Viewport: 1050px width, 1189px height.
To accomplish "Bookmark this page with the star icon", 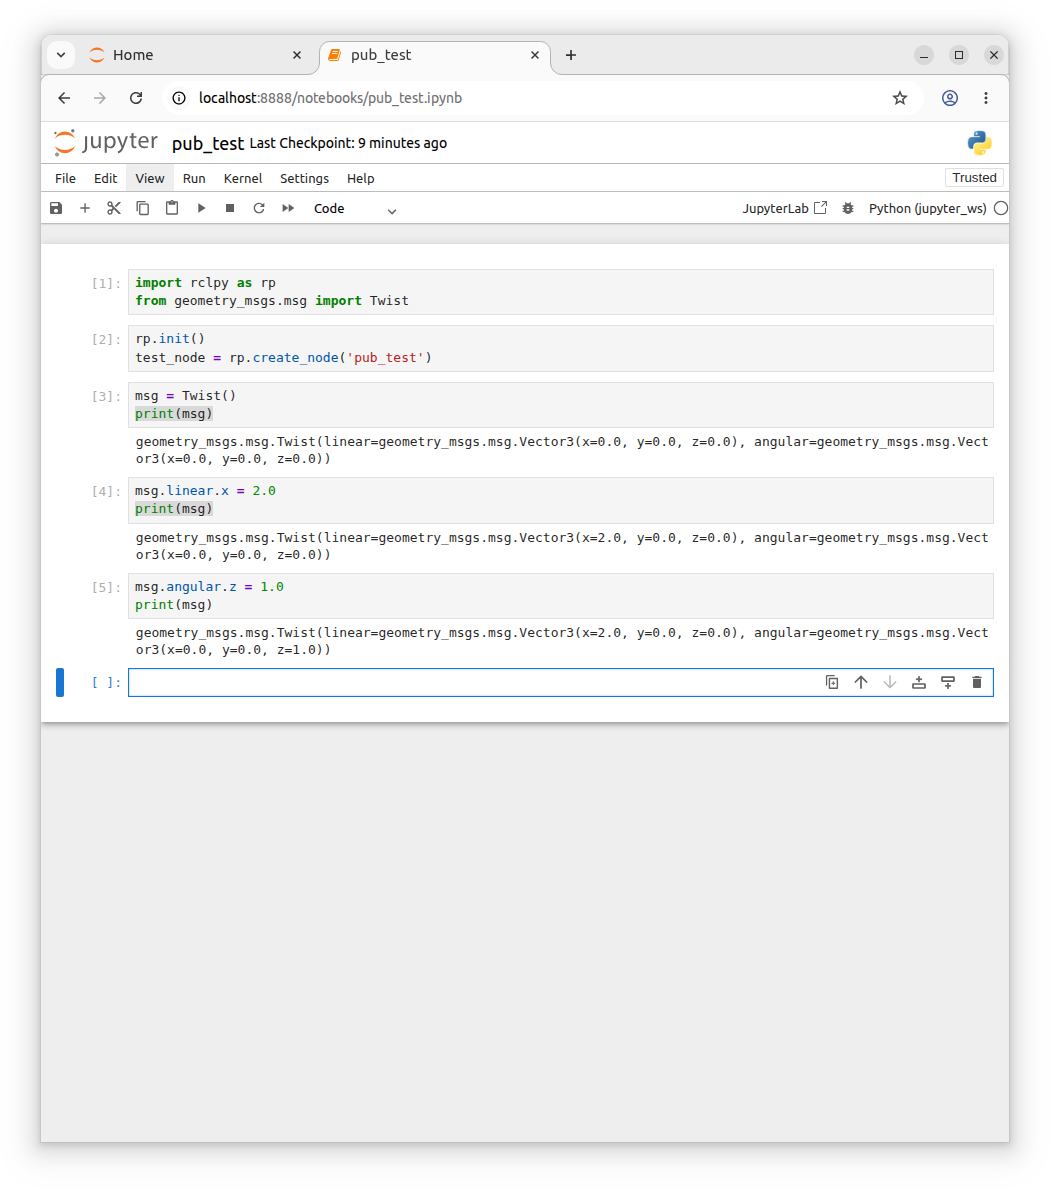I will [900, 98].
